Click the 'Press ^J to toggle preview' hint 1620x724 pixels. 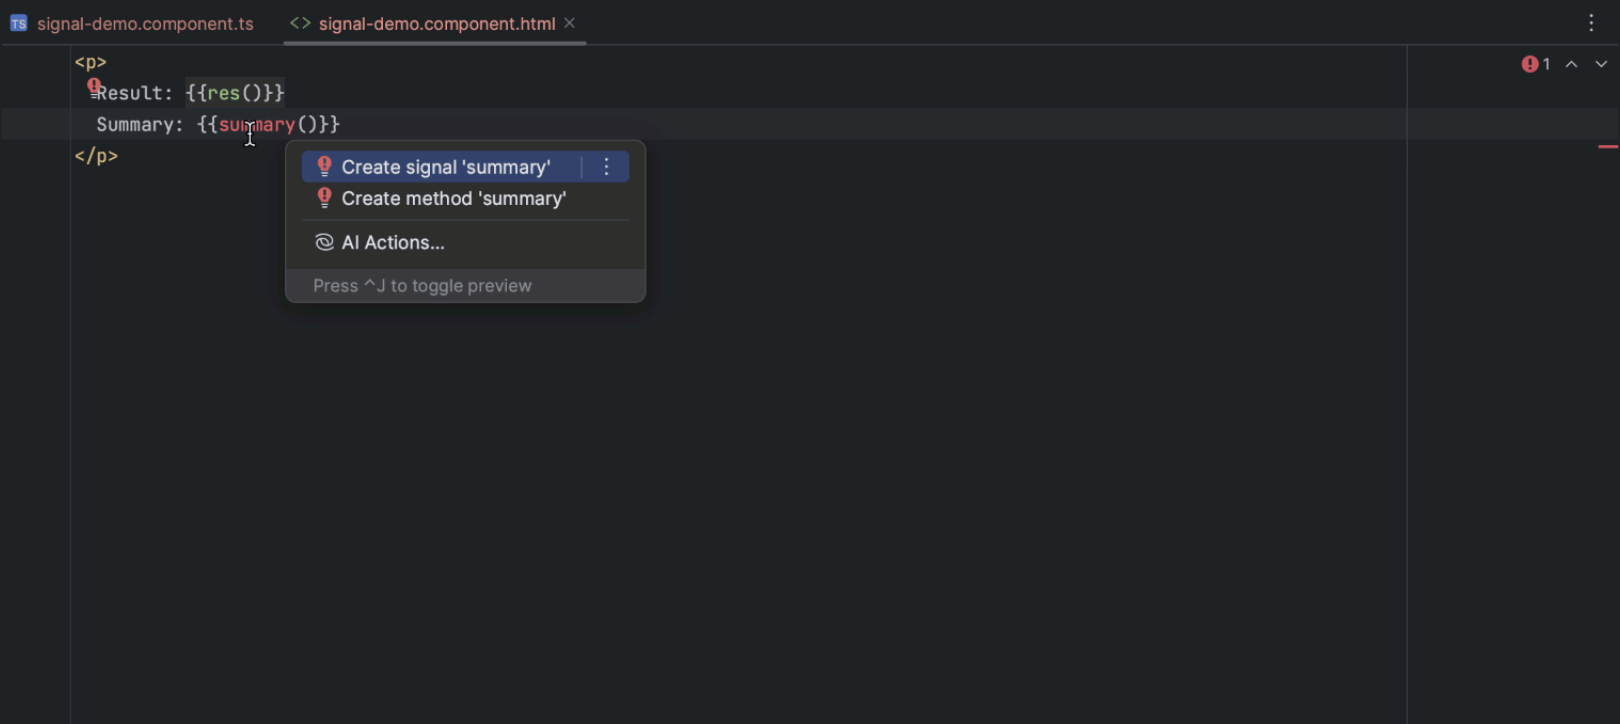click(422, 286)
